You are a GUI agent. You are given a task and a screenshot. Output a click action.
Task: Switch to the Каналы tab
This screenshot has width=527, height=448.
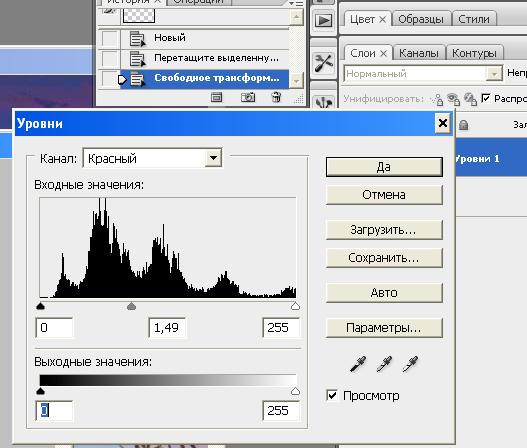pyautogui.click(x=419, y=53)
